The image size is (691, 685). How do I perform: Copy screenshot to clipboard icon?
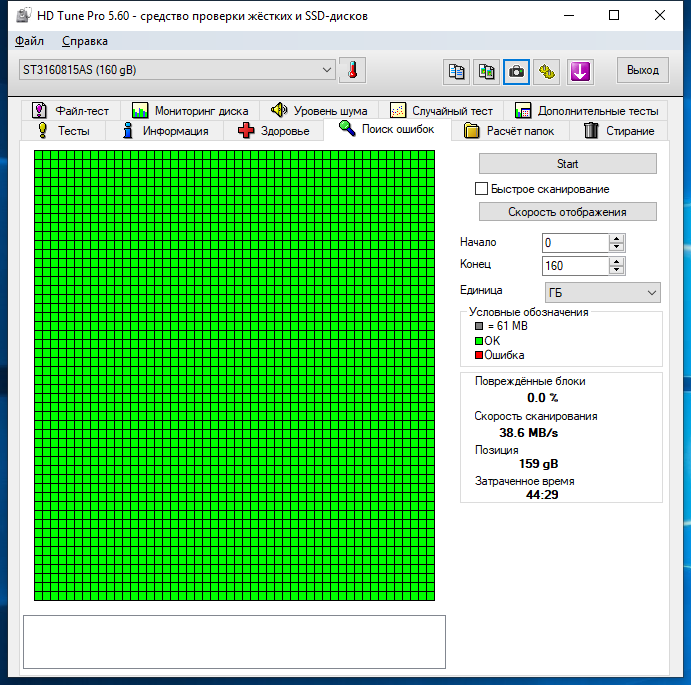[x=486, y=71]
